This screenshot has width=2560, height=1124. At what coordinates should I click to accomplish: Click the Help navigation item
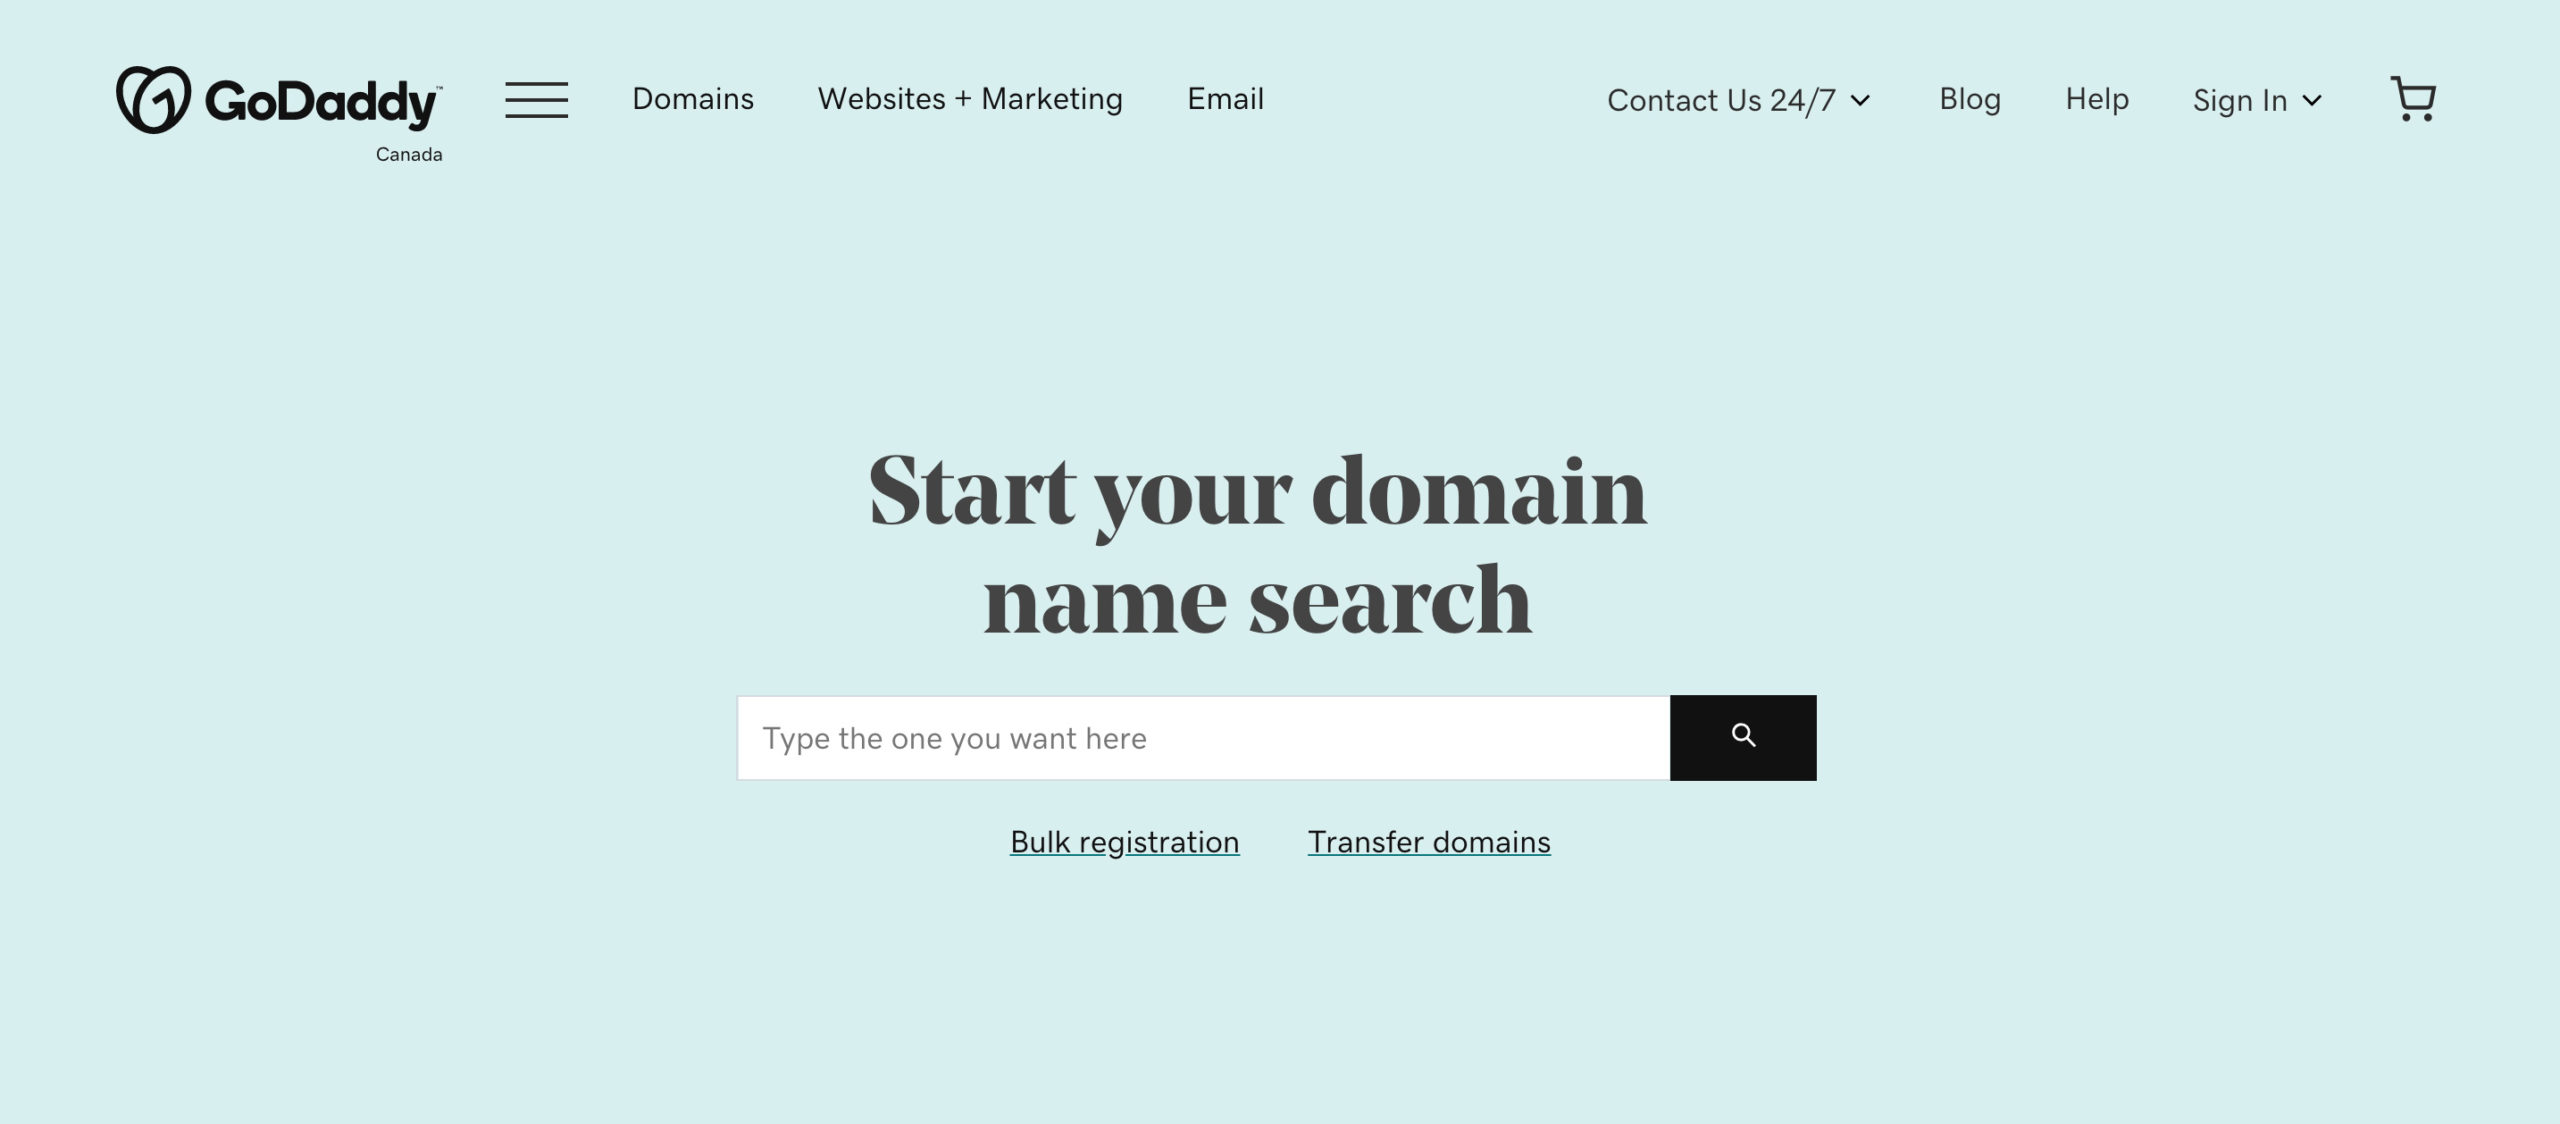[x=2096, y=98]
